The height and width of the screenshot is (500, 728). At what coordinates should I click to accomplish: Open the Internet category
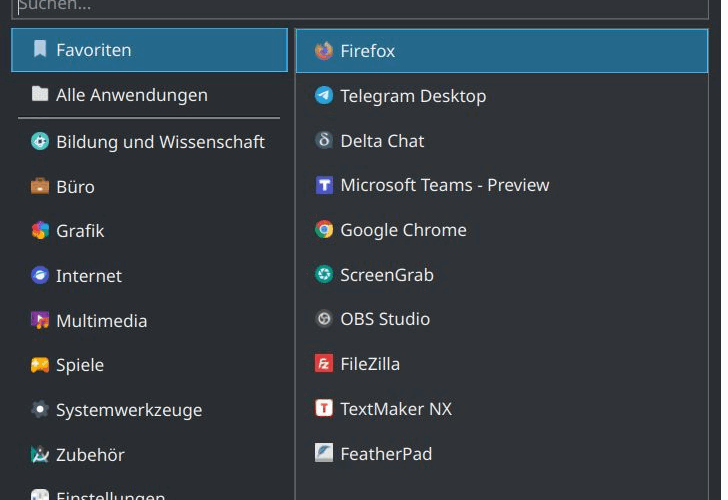(150, 276)
